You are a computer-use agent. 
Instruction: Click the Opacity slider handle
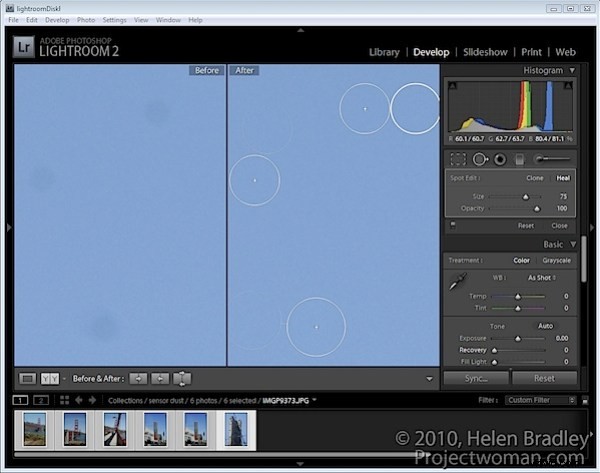click(x=537, y=209)
